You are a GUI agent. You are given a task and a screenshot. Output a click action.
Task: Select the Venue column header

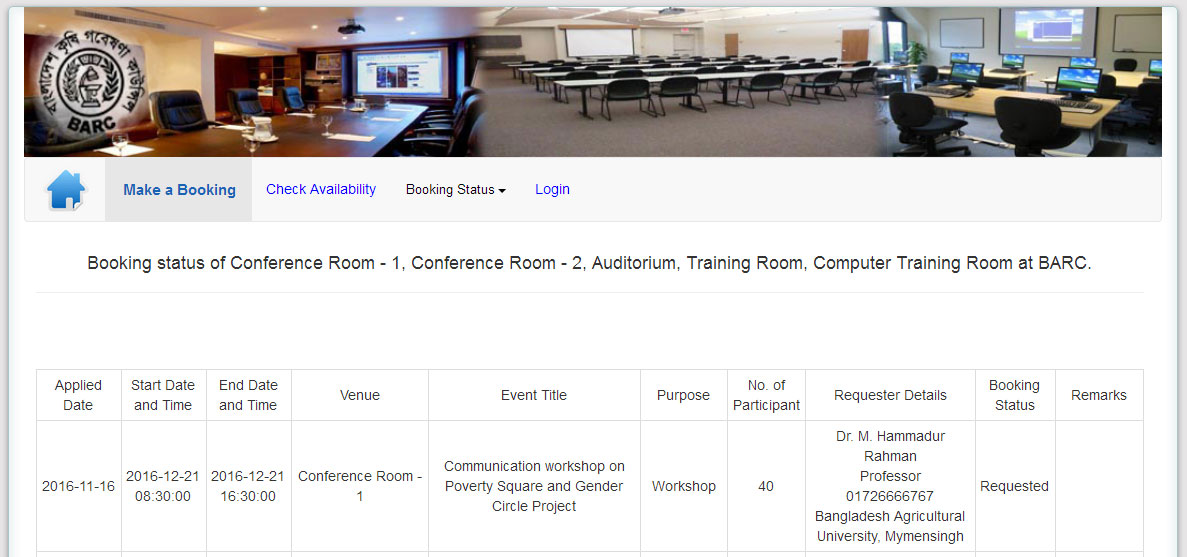pyautogui.click(x=360, y=395)
